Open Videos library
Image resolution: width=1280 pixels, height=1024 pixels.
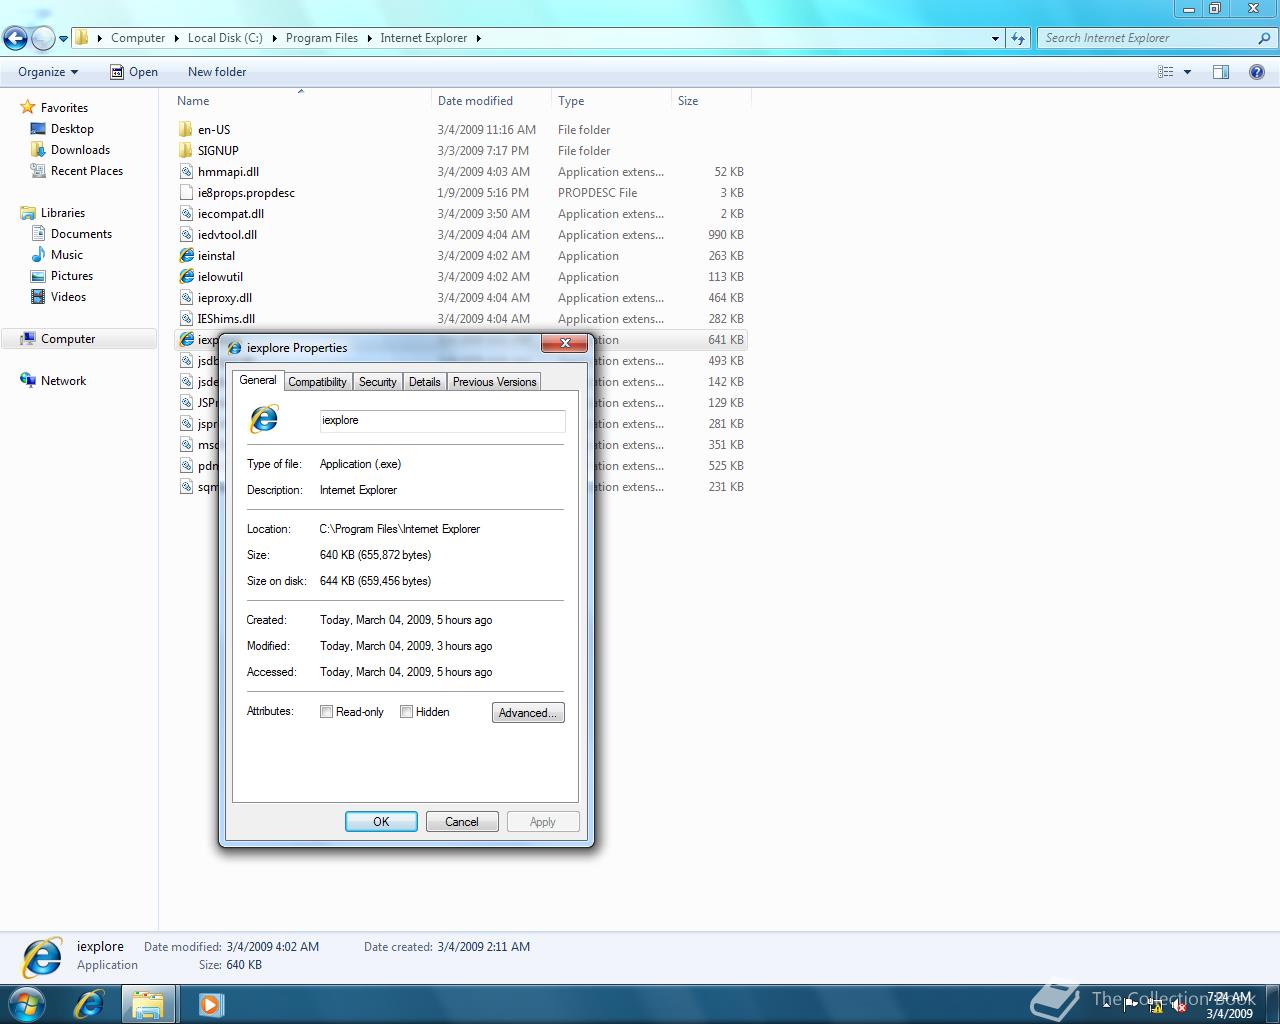[68, 297]
